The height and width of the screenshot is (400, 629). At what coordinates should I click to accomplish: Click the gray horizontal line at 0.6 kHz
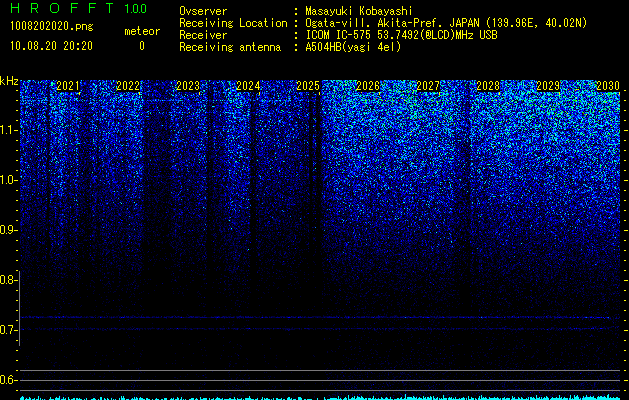click(x=320, y=380)
